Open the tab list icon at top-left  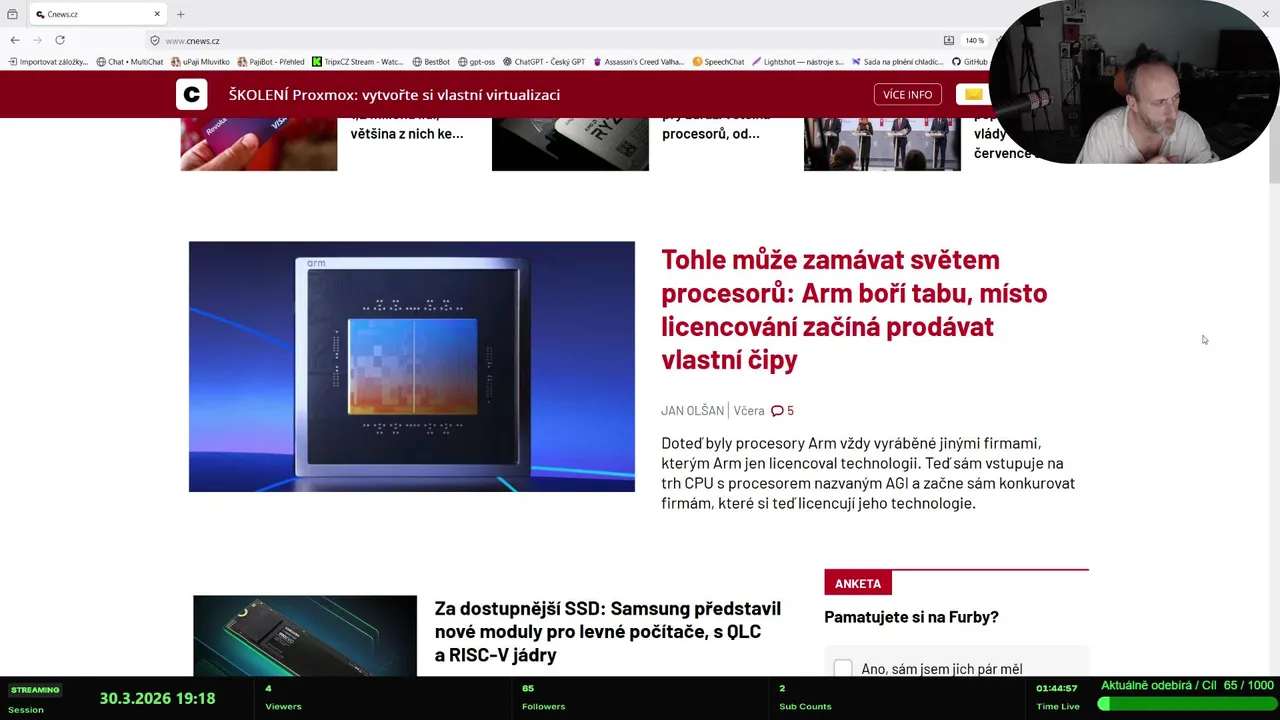point(12,14)
